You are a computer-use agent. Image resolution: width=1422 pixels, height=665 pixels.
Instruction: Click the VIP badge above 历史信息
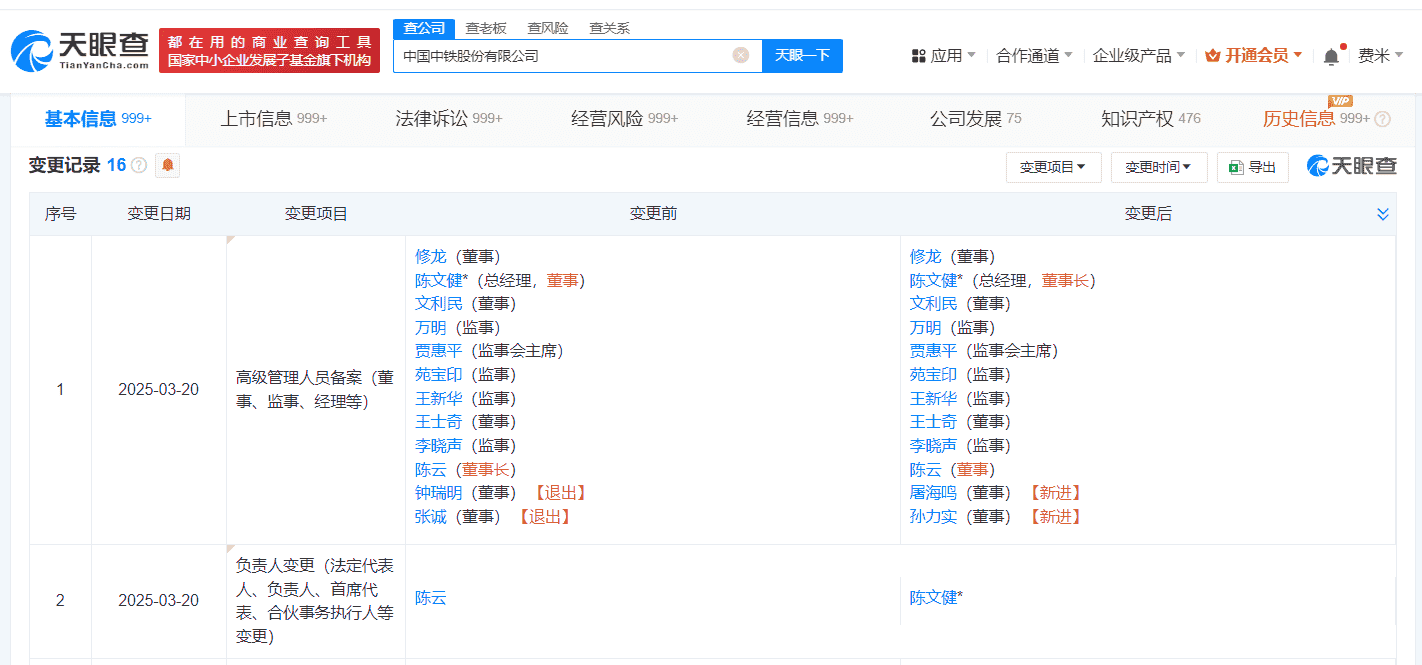click(1340, 101)
